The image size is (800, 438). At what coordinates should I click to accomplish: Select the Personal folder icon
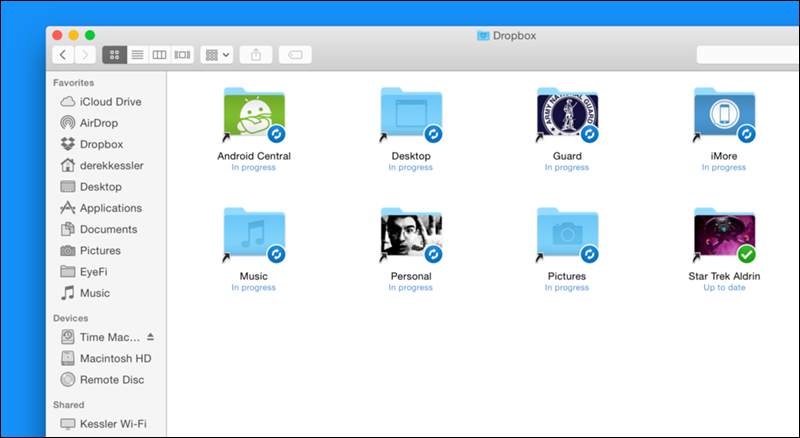[x=411, y=234]
